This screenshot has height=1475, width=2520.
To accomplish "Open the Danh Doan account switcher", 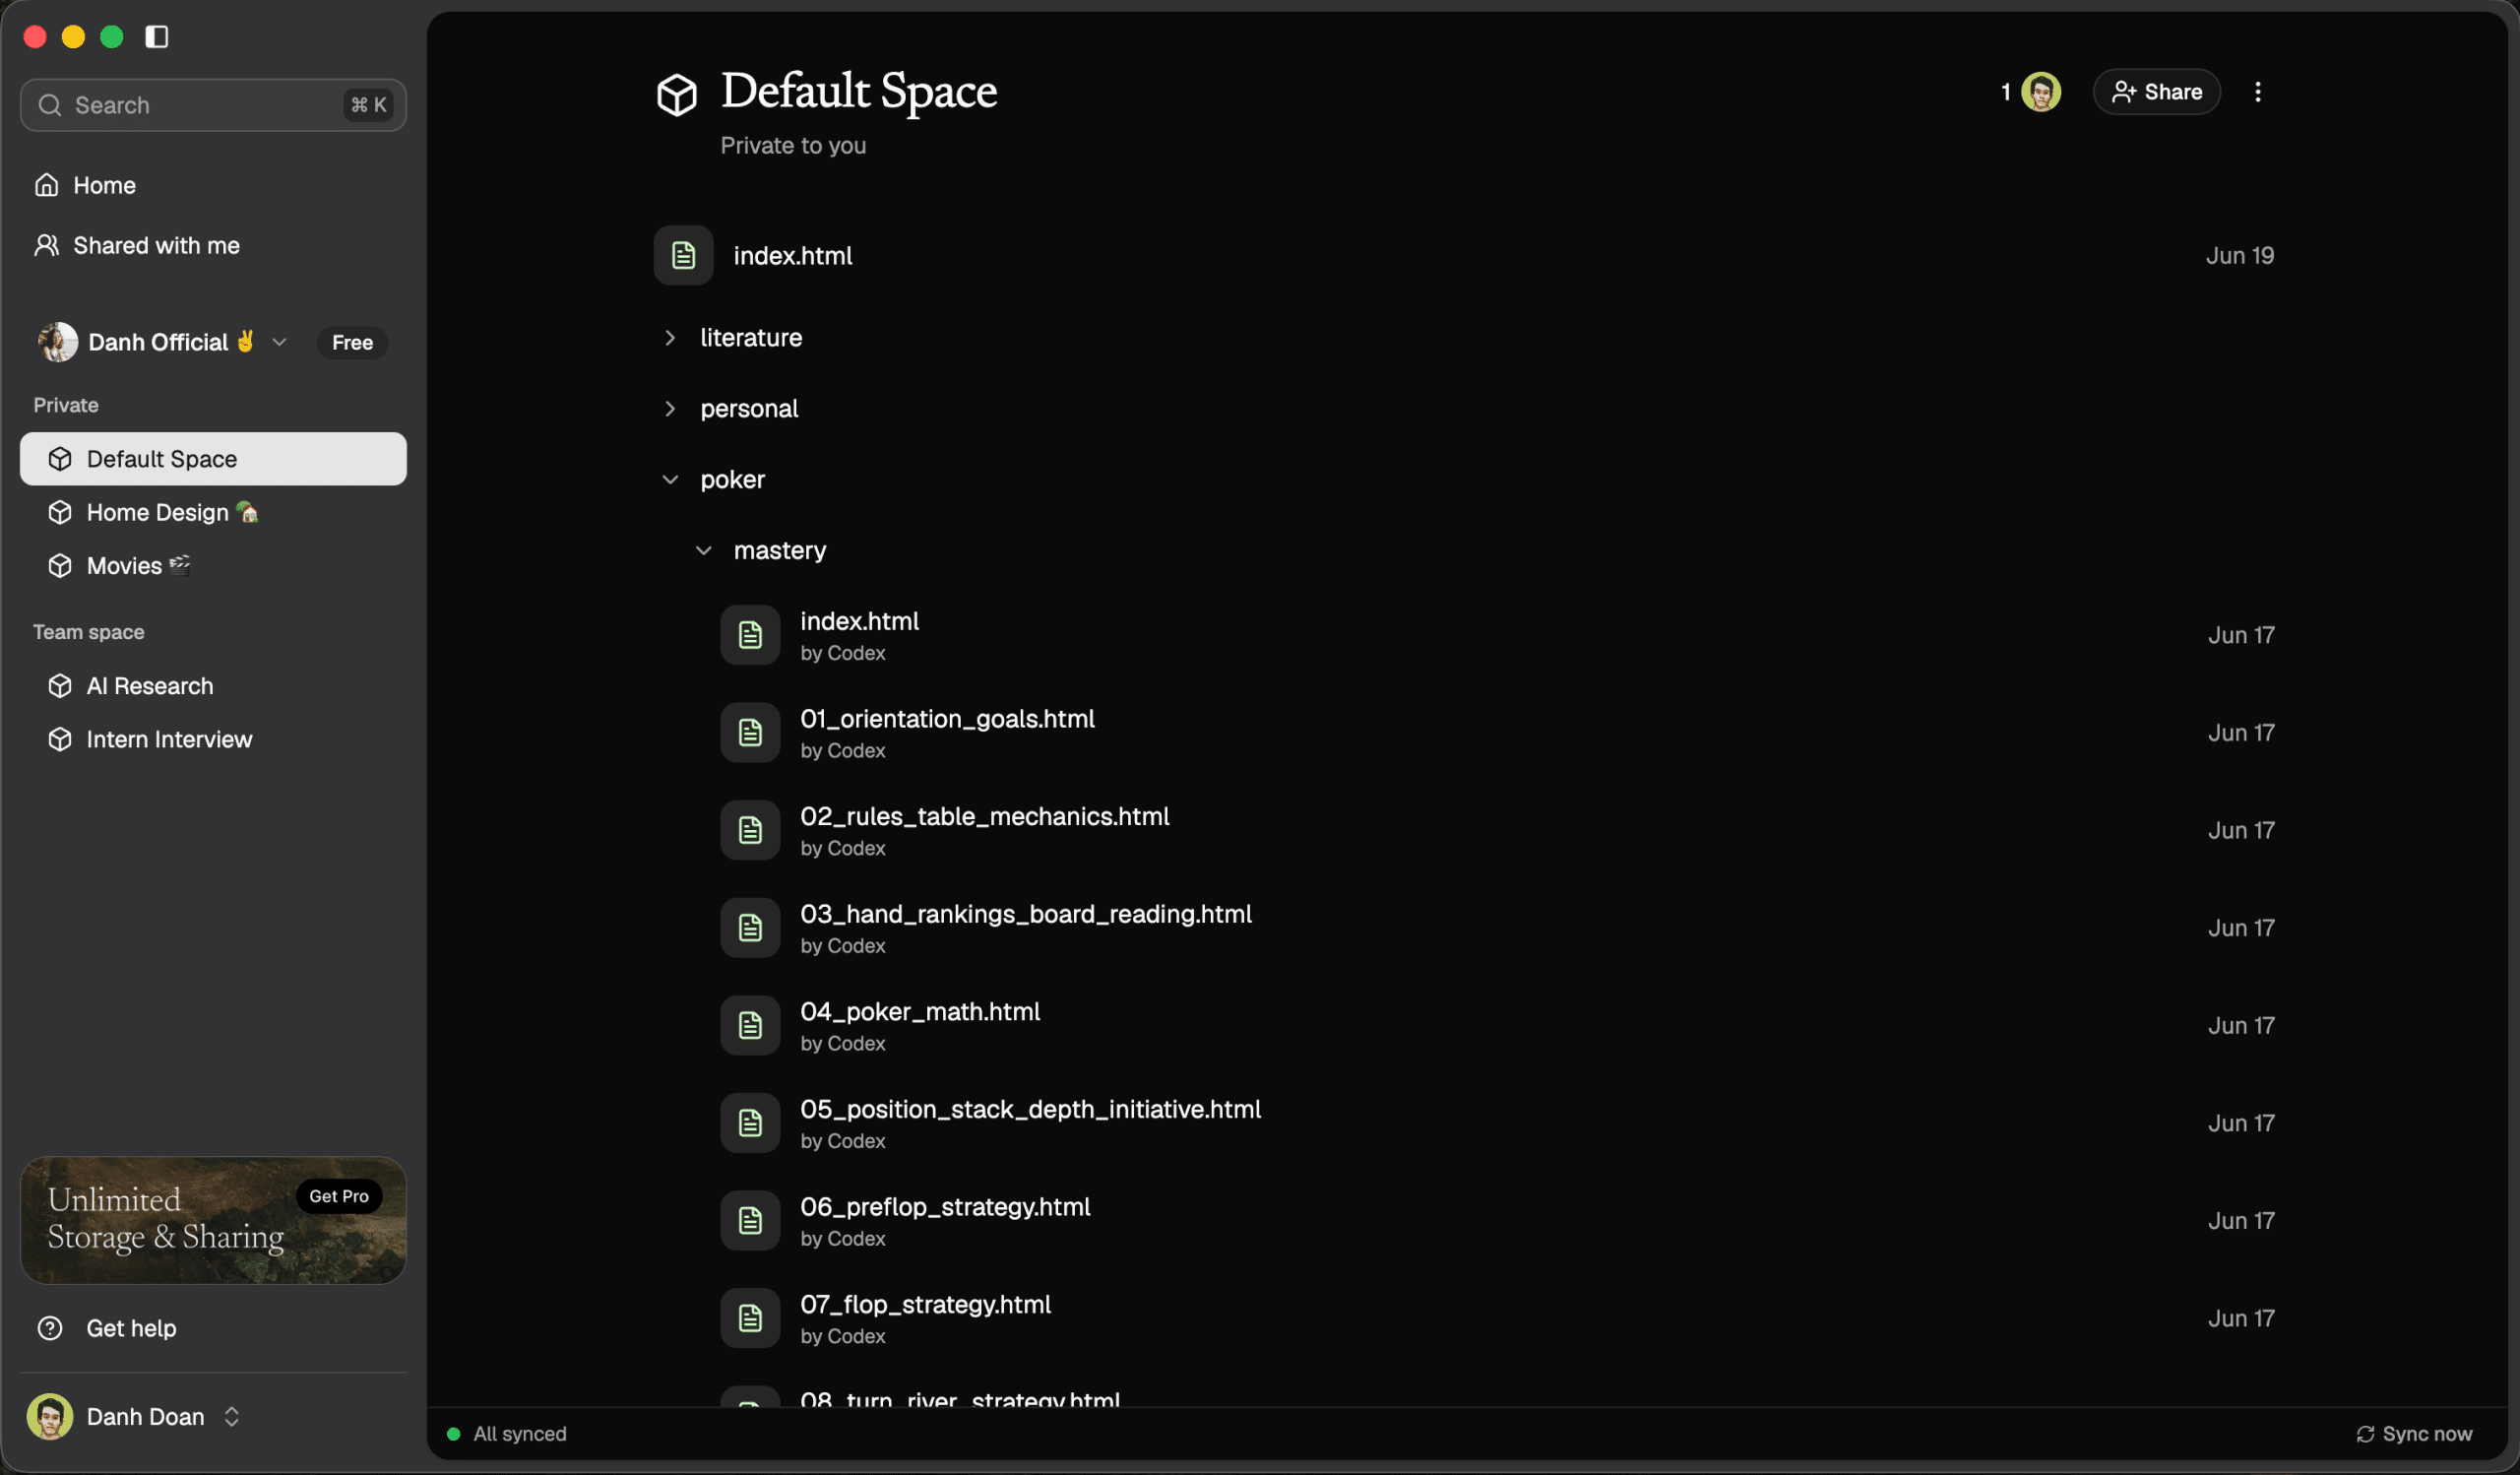I will (135, 1416).
